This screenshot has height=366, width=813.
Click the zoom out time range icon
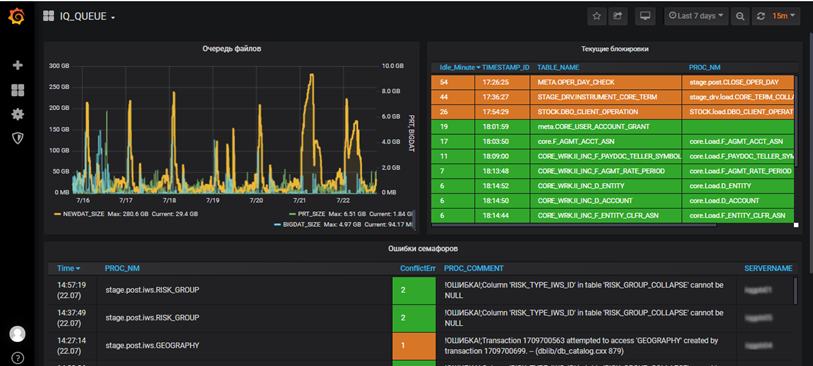pos(740,16)
